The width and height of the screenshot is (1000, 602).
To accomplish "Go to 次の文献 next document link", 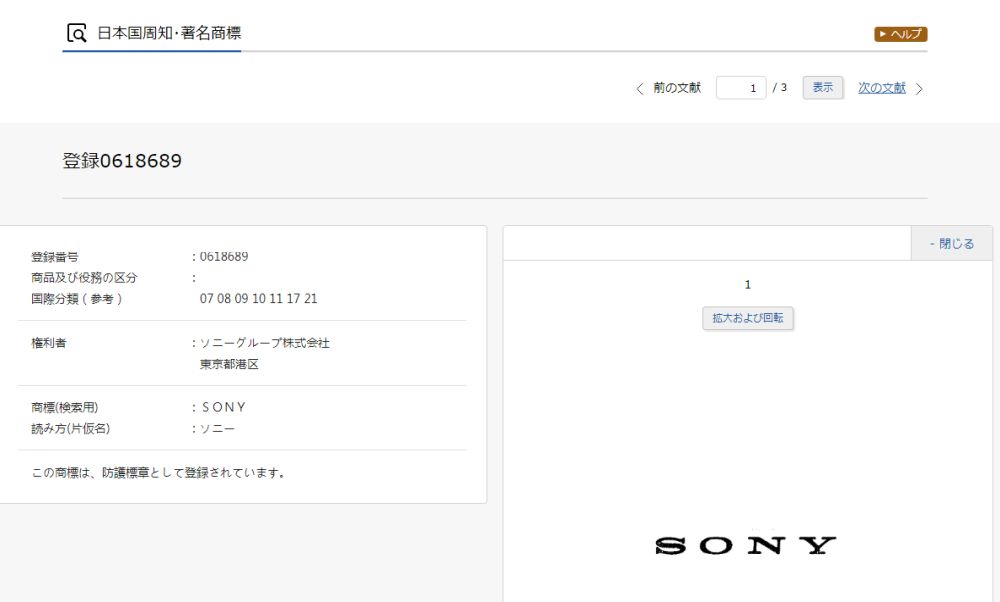I will (x=881, y=88).
